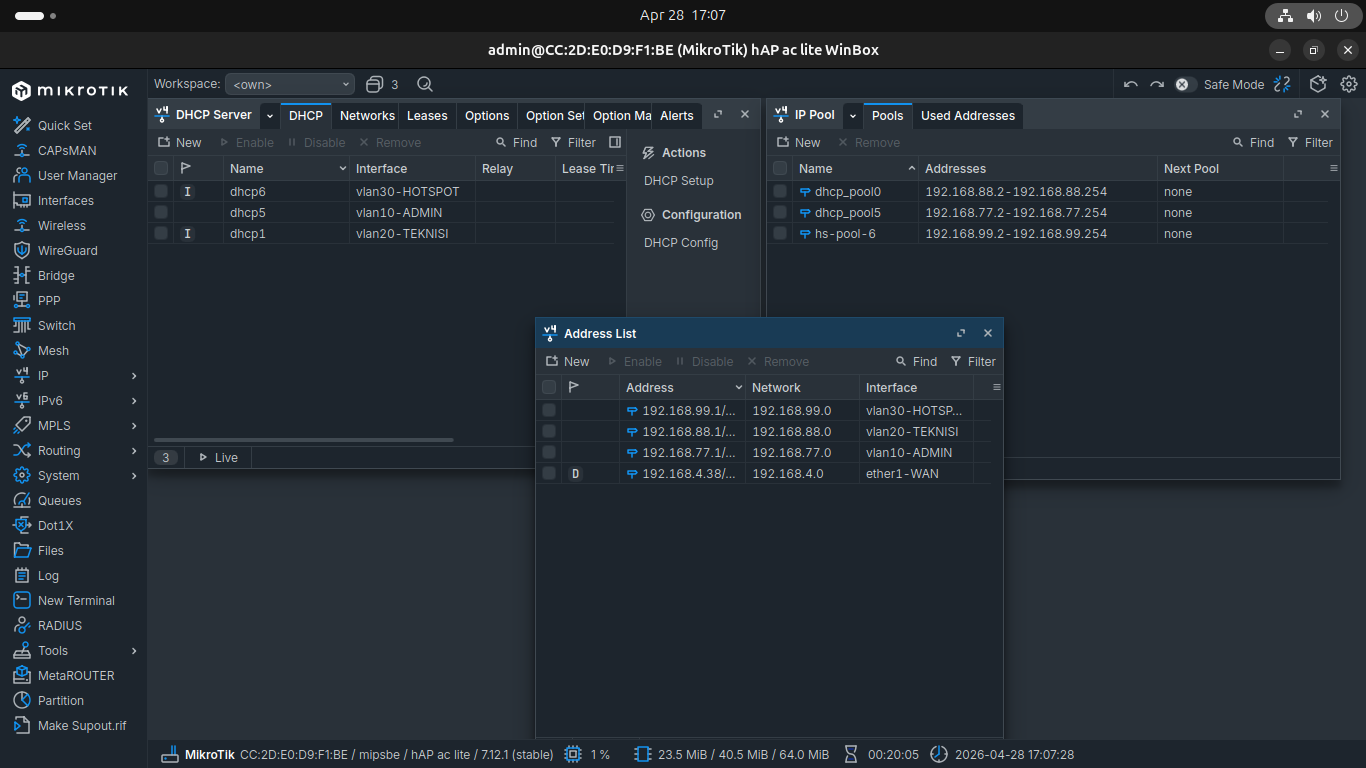Image resolution: width=1366 pixels, height=768 pixels.
Task: Open the PPP section
Action: [x=49, y=300]
